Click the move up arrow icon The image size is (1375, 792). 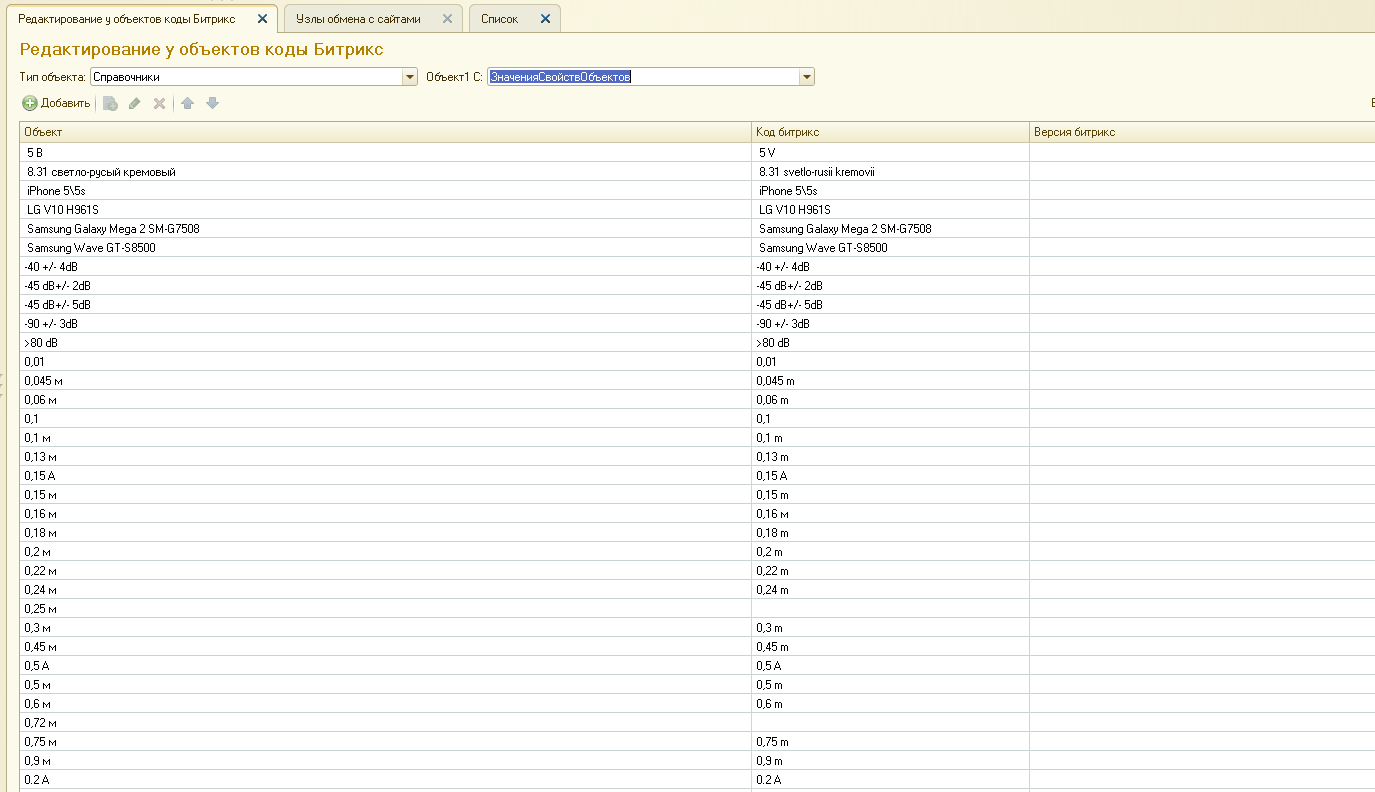(x=187, y=103)
